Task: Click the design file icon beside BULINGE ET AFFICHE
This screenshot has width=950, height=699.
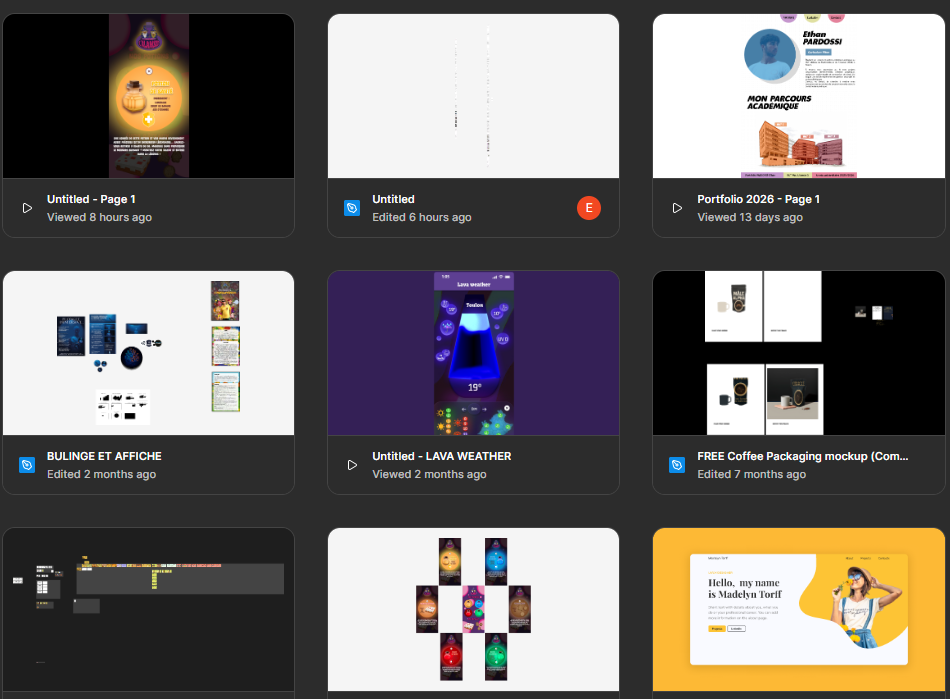Action: [x=27, y=465]
